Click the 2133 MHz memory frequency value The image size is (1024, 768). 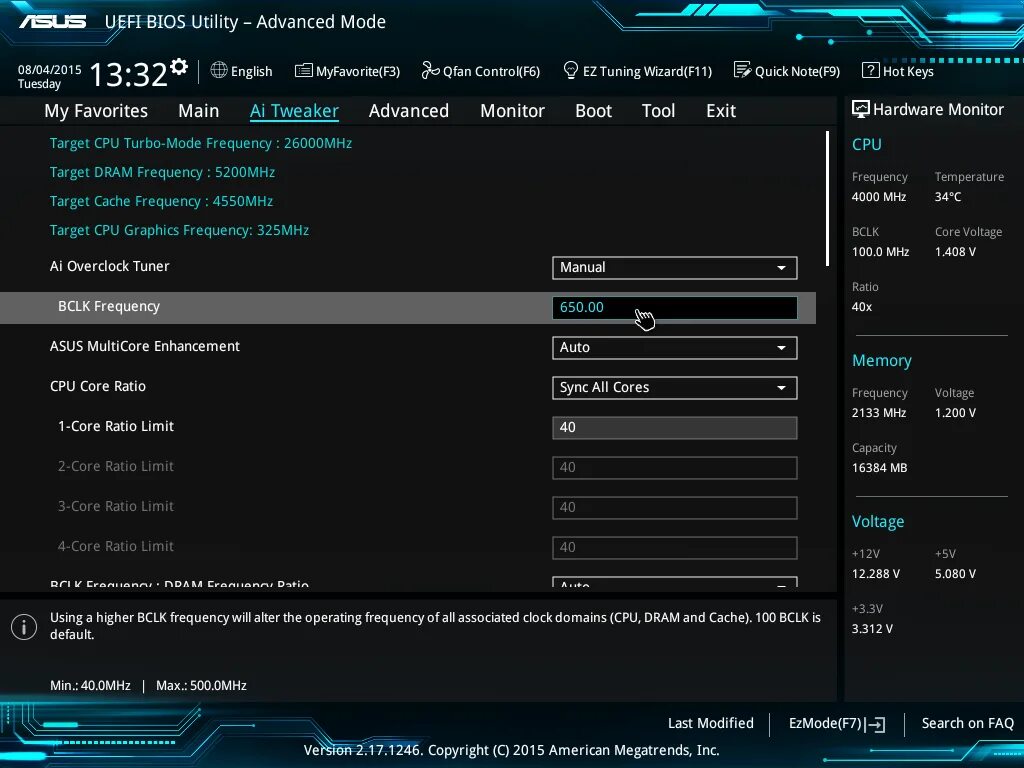pyautogui.click(x=879, y=413)
